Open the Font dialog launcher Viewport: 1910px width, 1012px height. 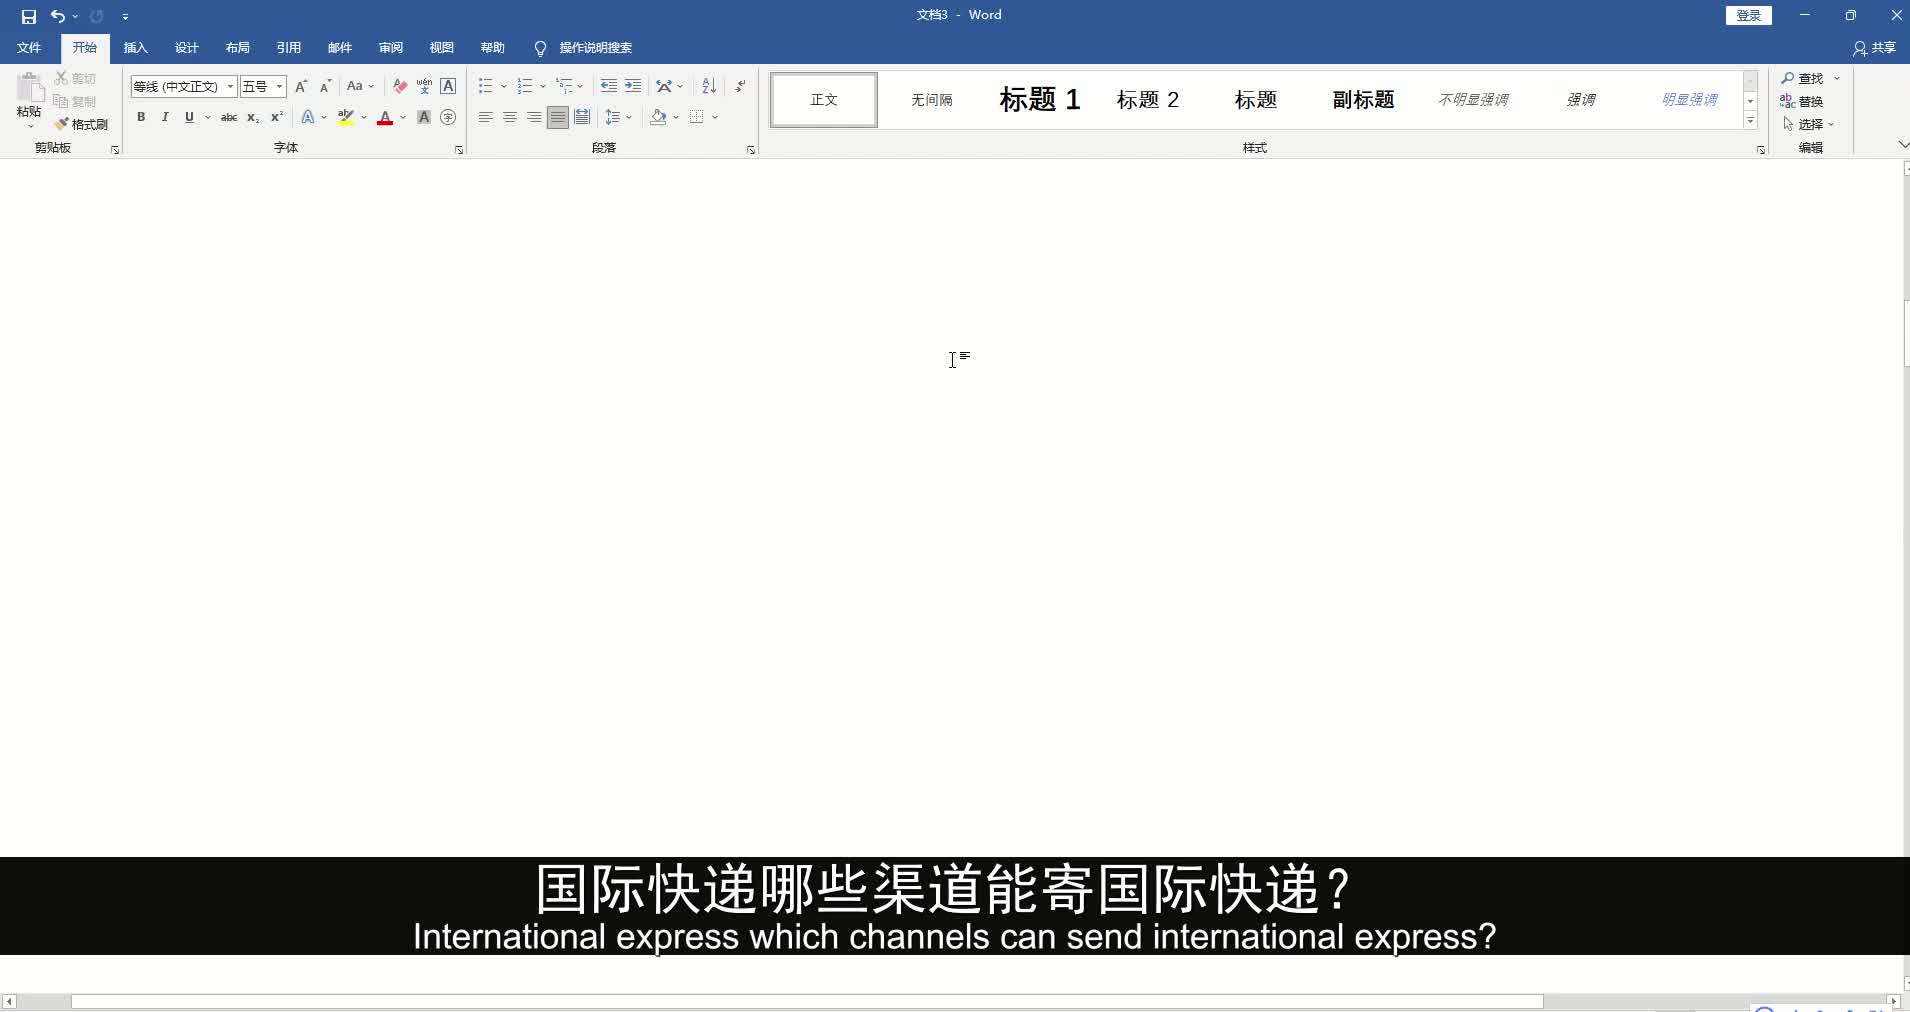pos(459,150)
